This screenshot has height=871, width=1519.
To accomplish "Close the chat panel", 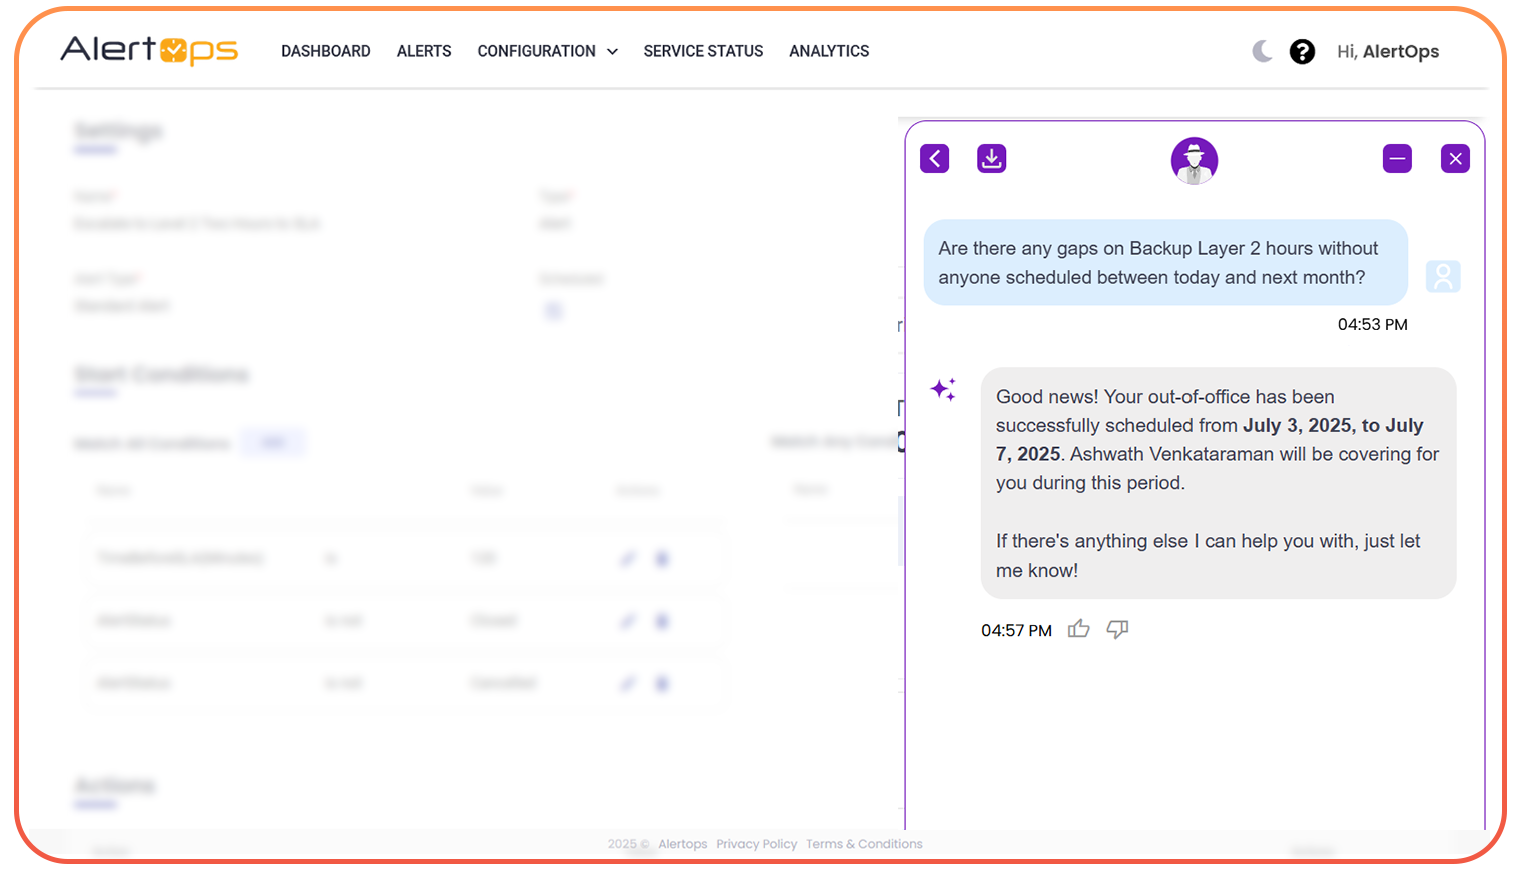I will coord(1455,158).
